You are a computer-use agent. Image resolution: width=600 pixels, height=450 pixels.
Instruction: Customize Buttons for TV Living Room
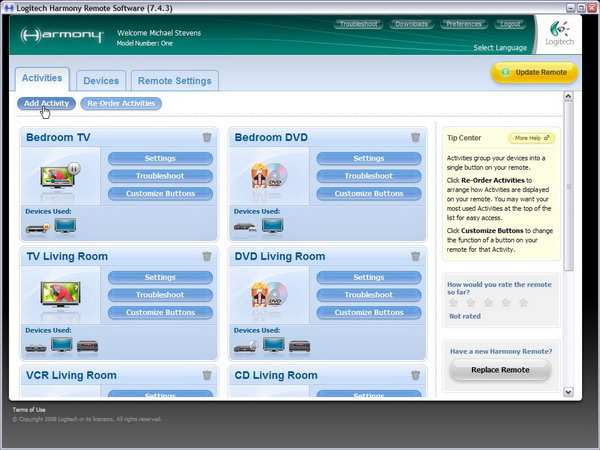[160, 313]
